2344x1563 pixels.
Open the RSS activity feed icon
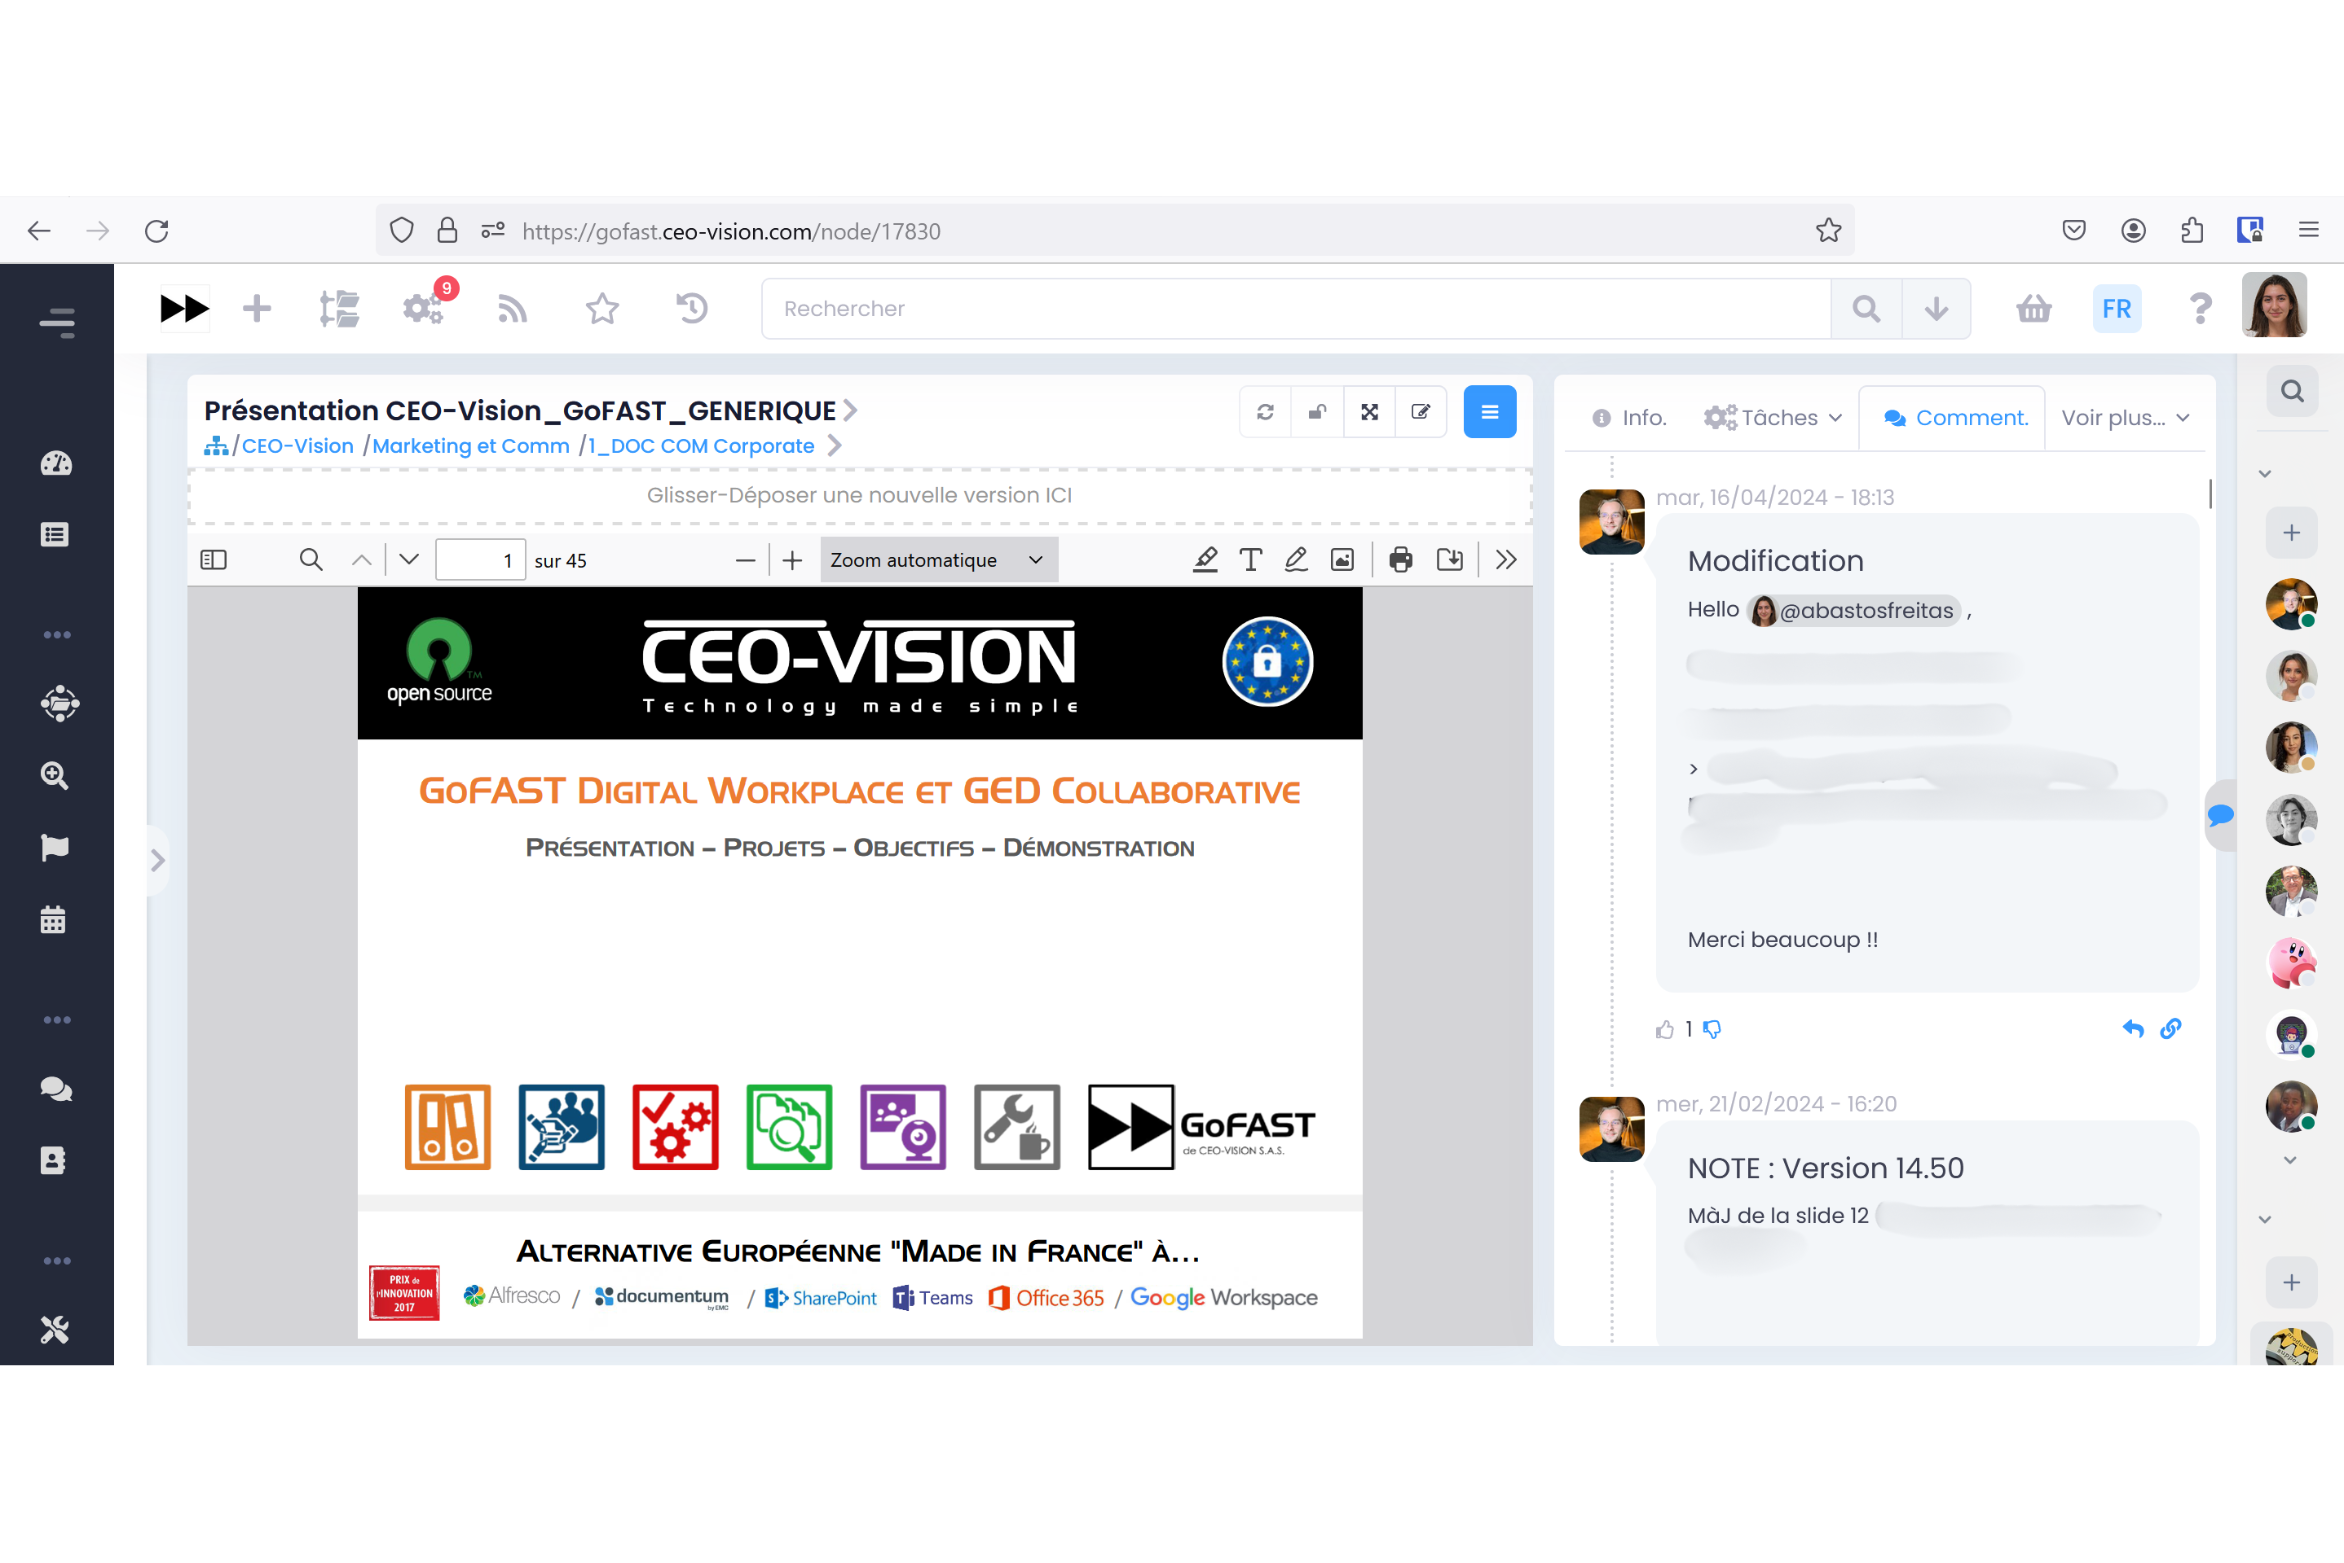pyautogui.click(x=512, y=309)
